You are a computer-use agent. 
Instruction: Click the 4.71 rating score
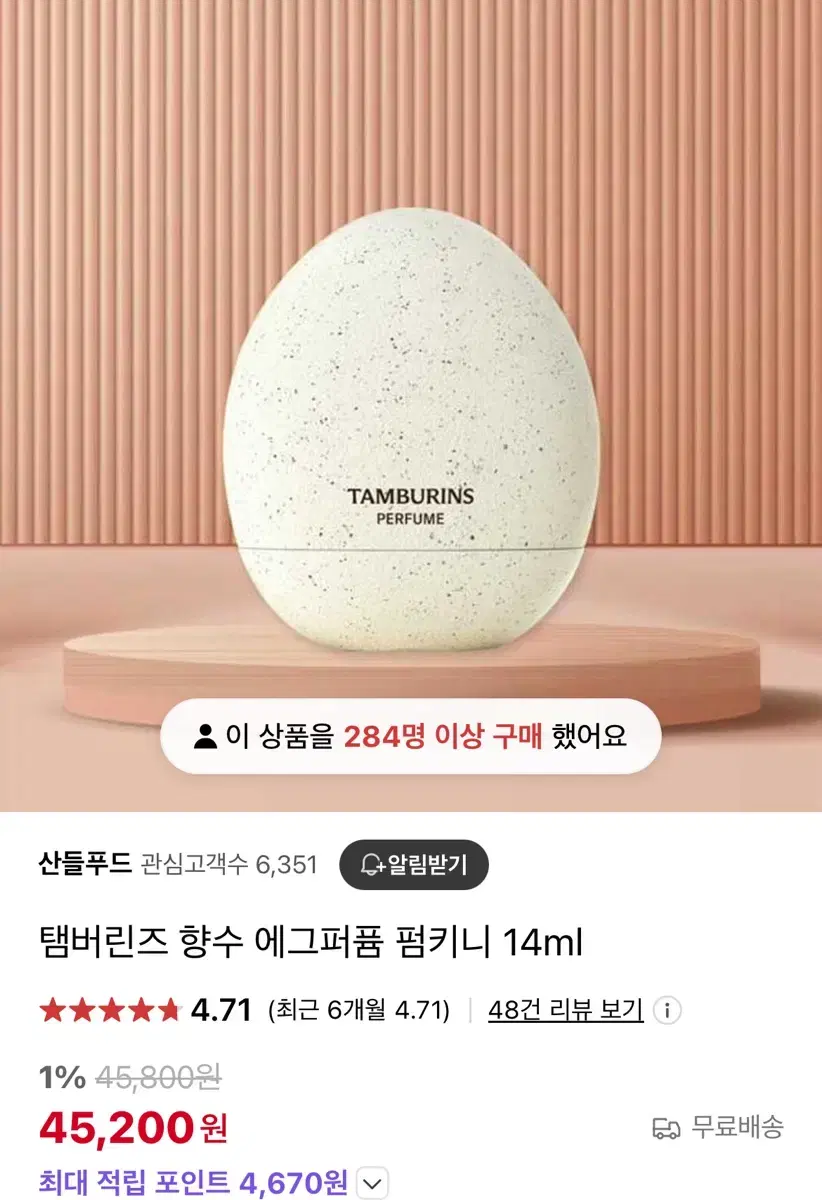[221, 1010]
